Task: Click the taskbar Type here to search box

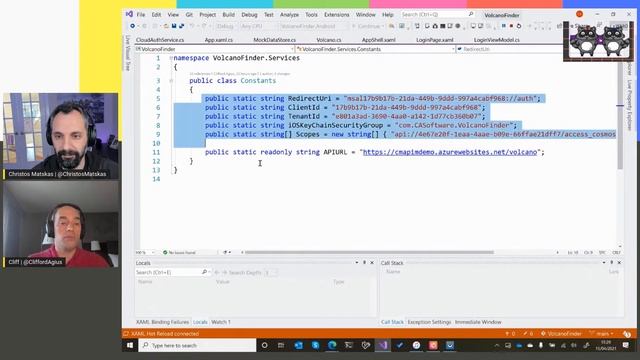Action: 198,345
